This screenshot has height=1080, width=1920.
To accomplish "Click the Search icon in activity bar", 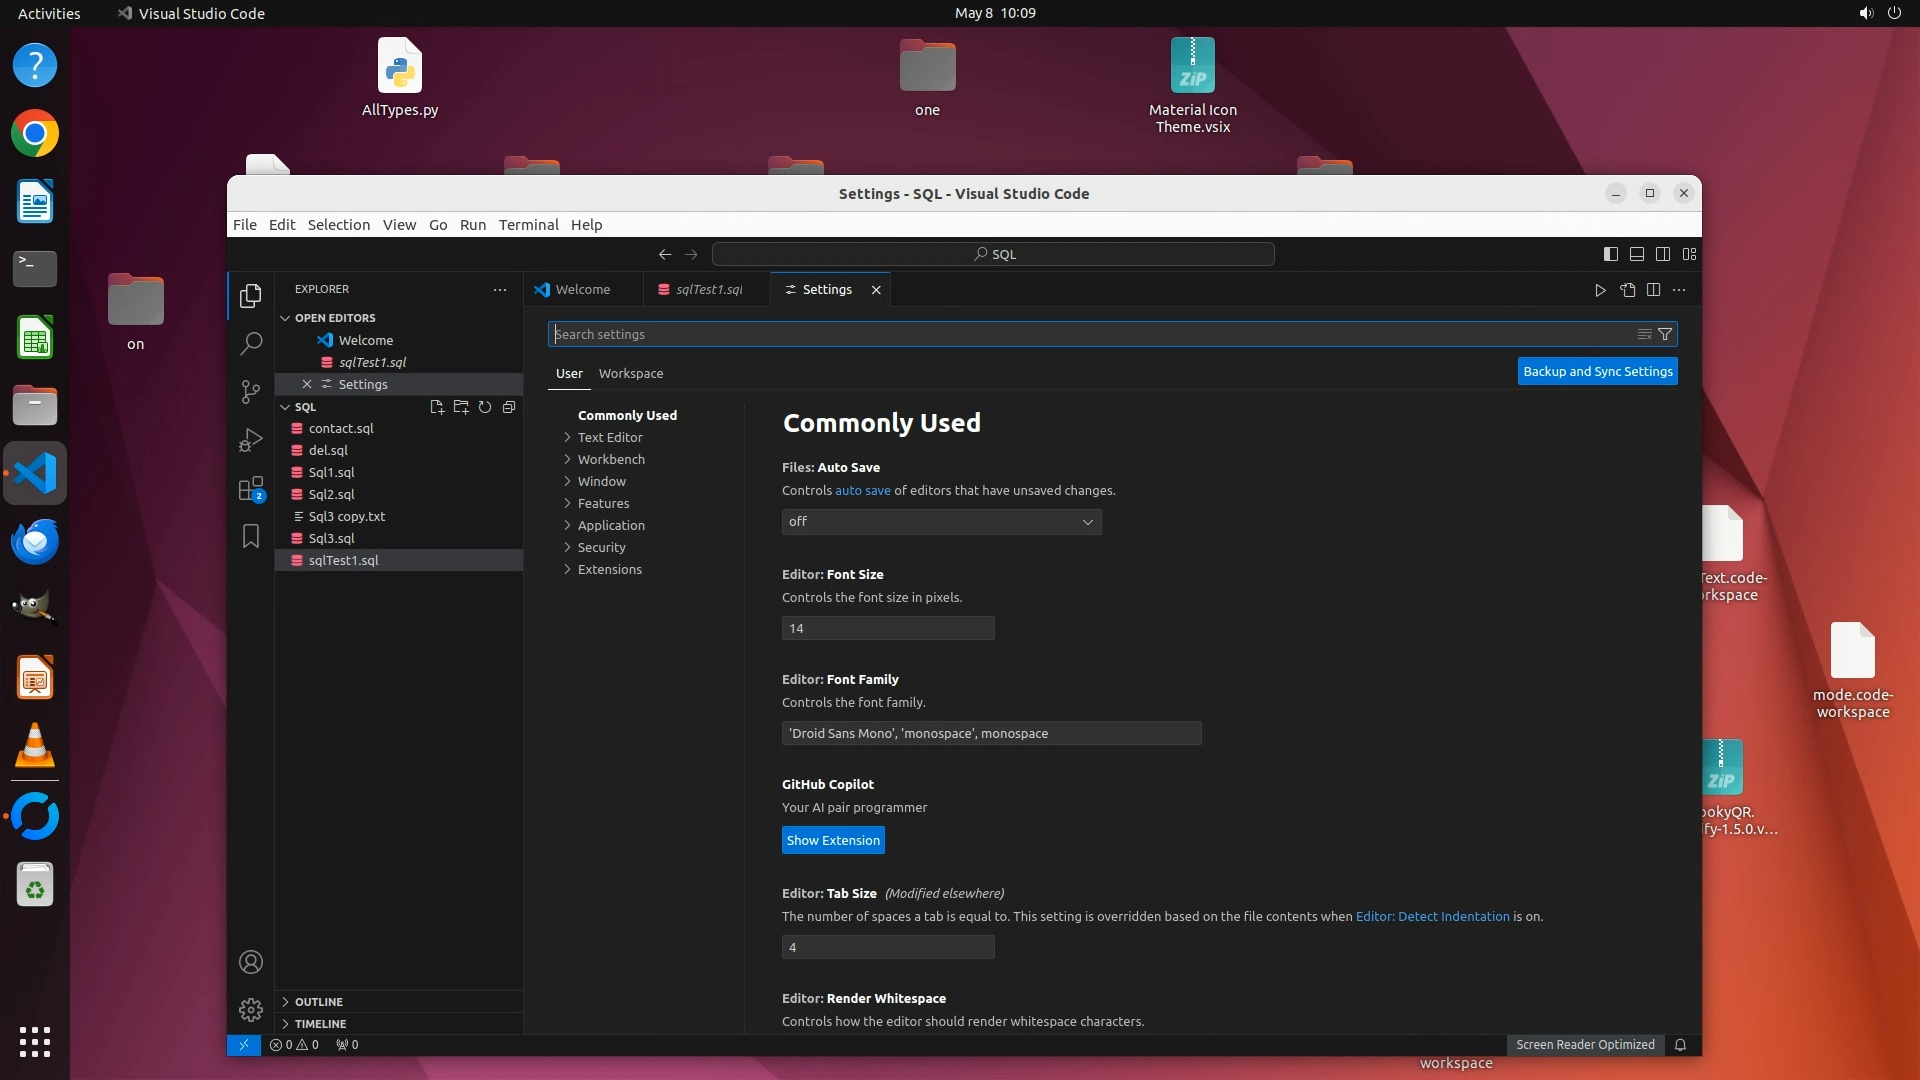I will tap(251, 344).
